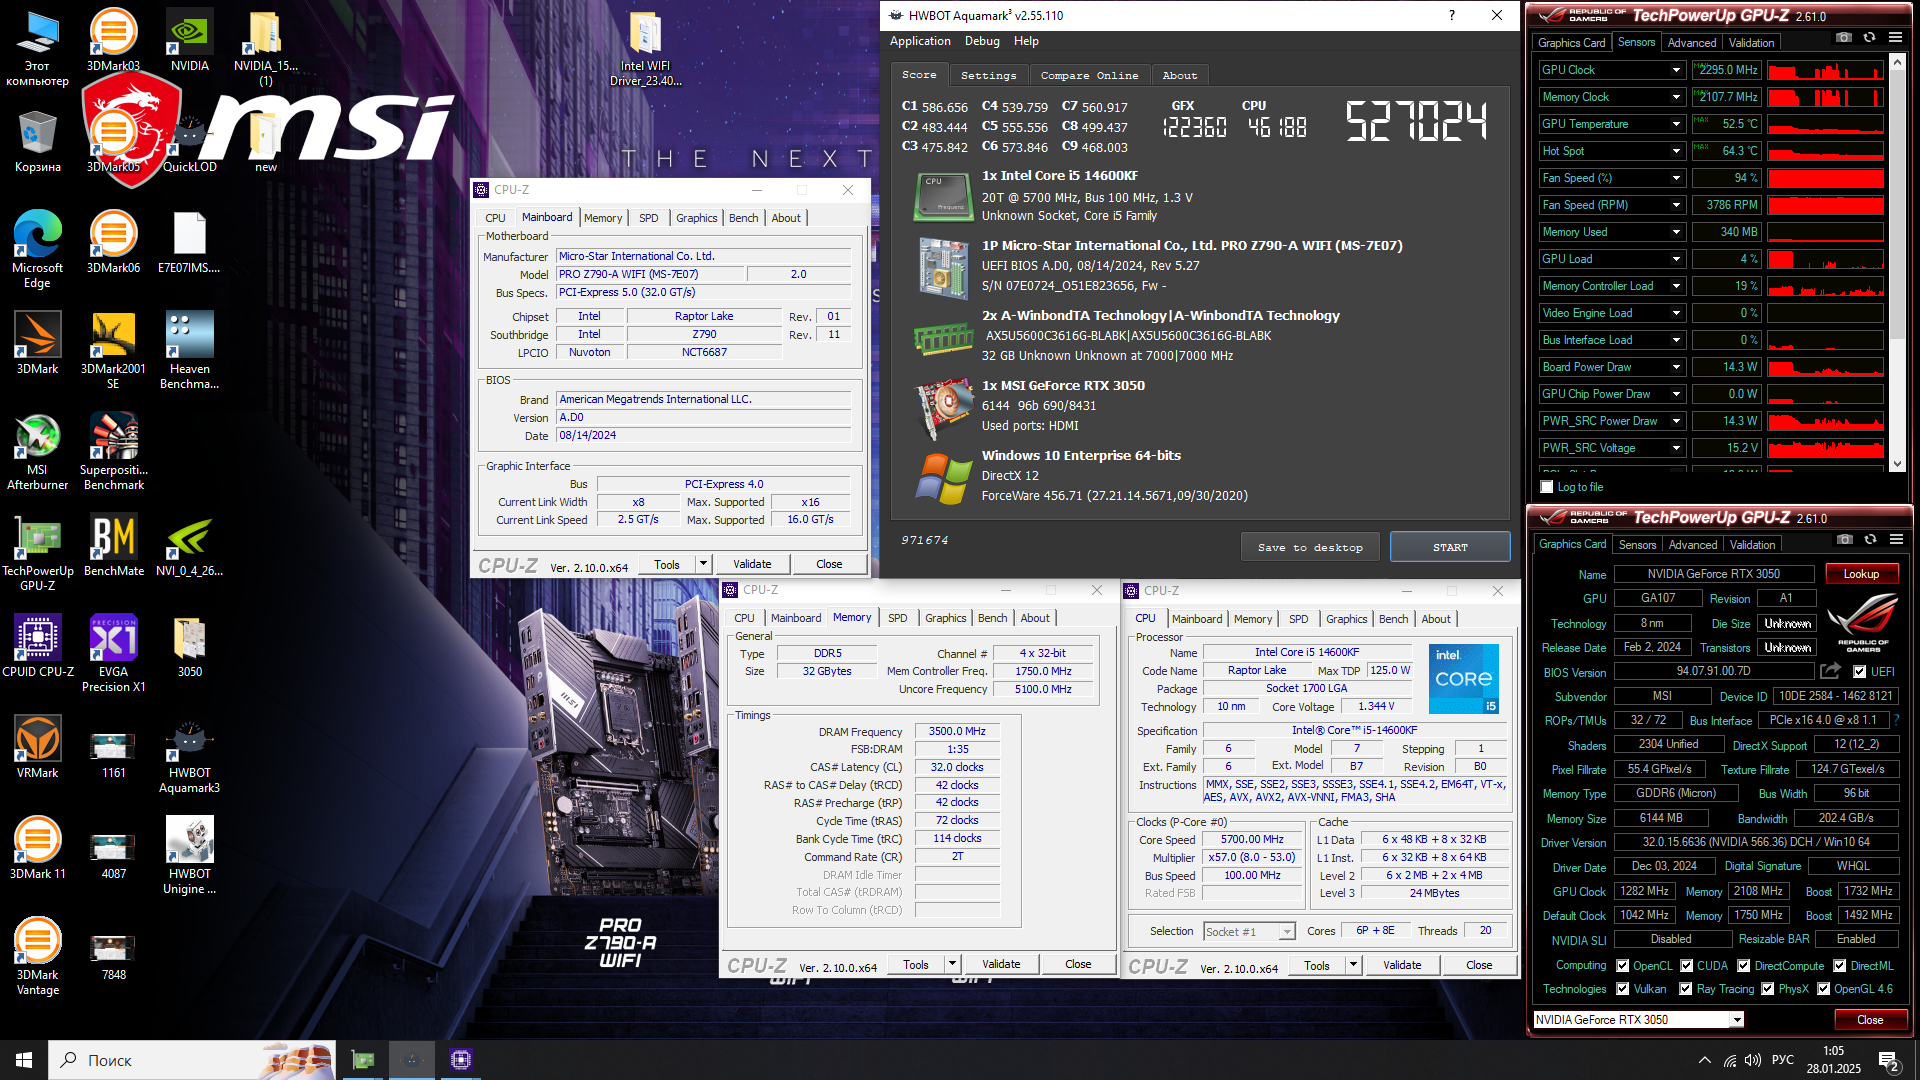Open Tools dropdown arrow in Mainboard CPU-Z window
This screenshot has width=1920, height=1080.
click(x=703, y=564)
